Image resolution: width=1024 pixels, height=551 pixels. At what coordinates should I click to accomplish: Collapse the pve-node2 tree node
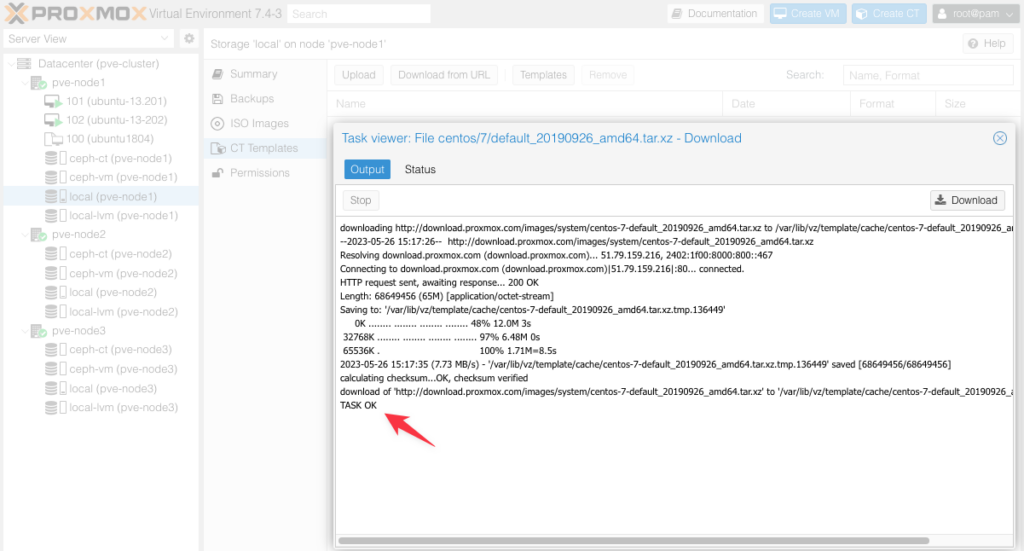click(x=25, y=234)
